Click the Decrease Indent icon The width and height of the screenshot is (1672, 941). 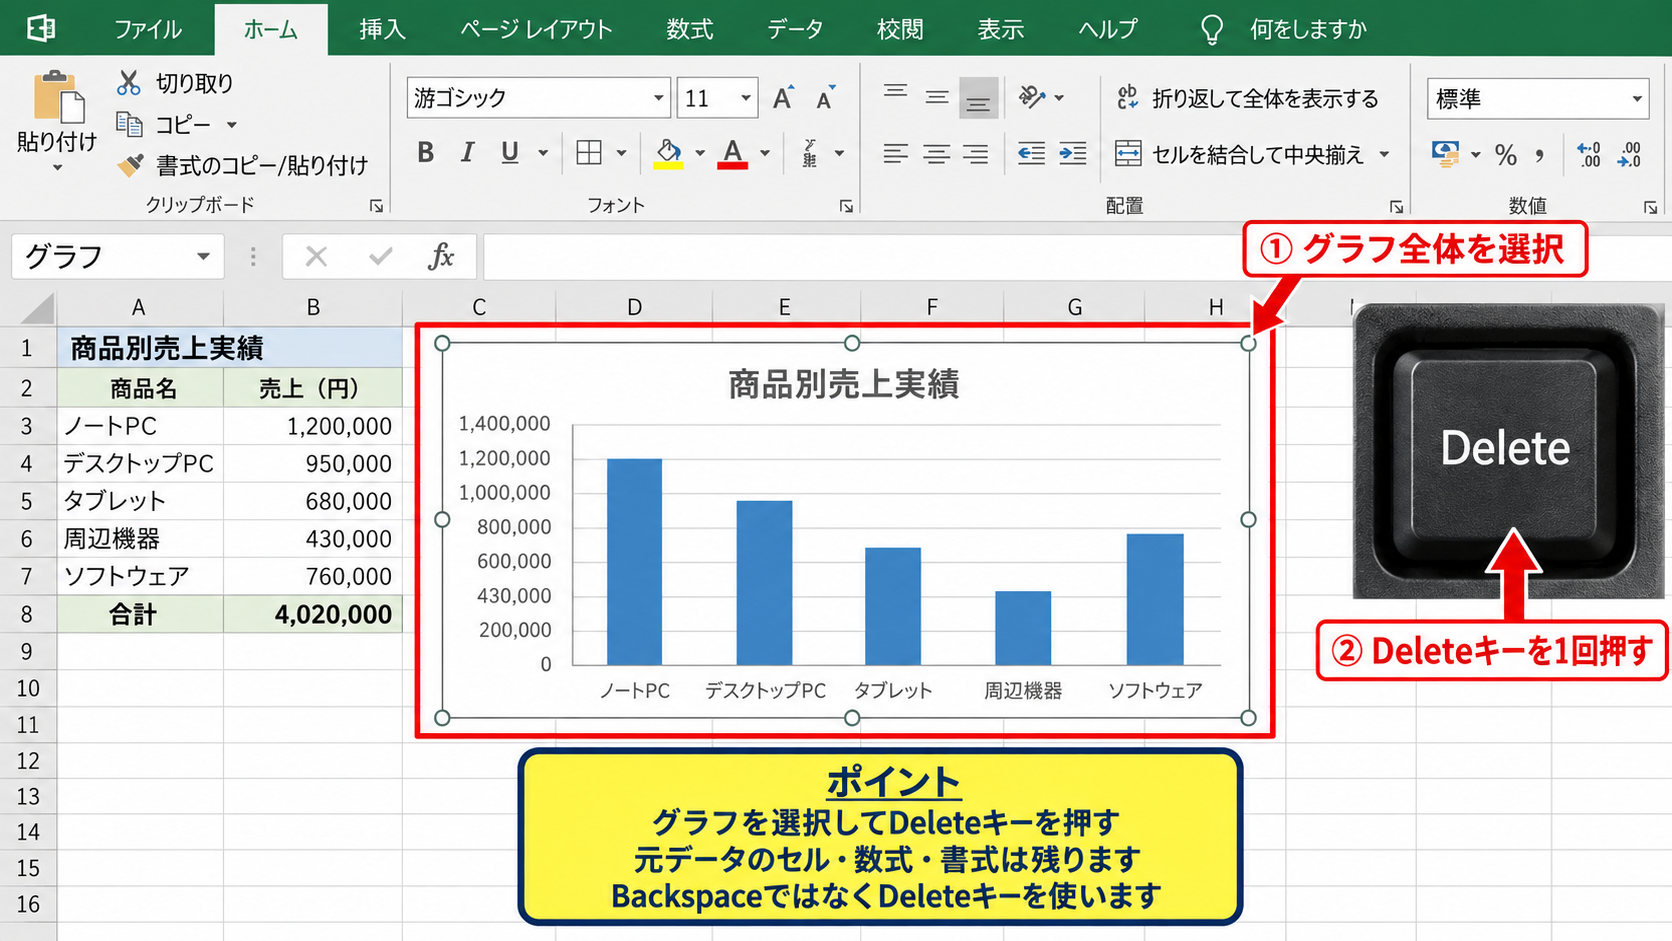1031,153
